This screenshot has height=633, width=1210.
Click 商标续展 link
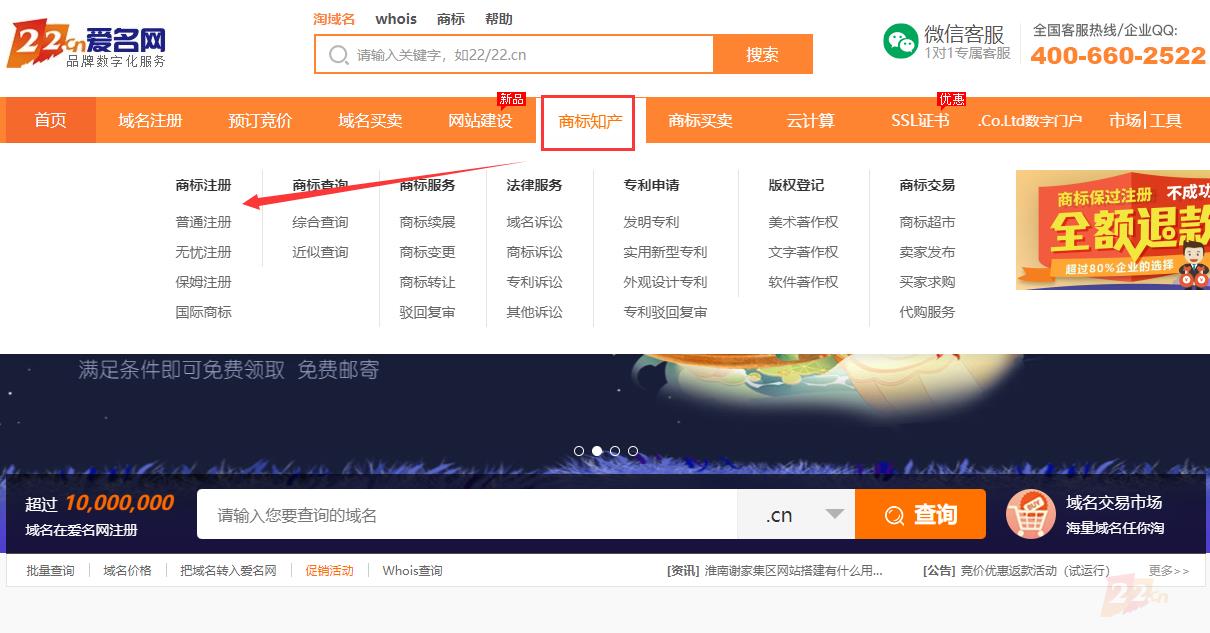(427, 222)
